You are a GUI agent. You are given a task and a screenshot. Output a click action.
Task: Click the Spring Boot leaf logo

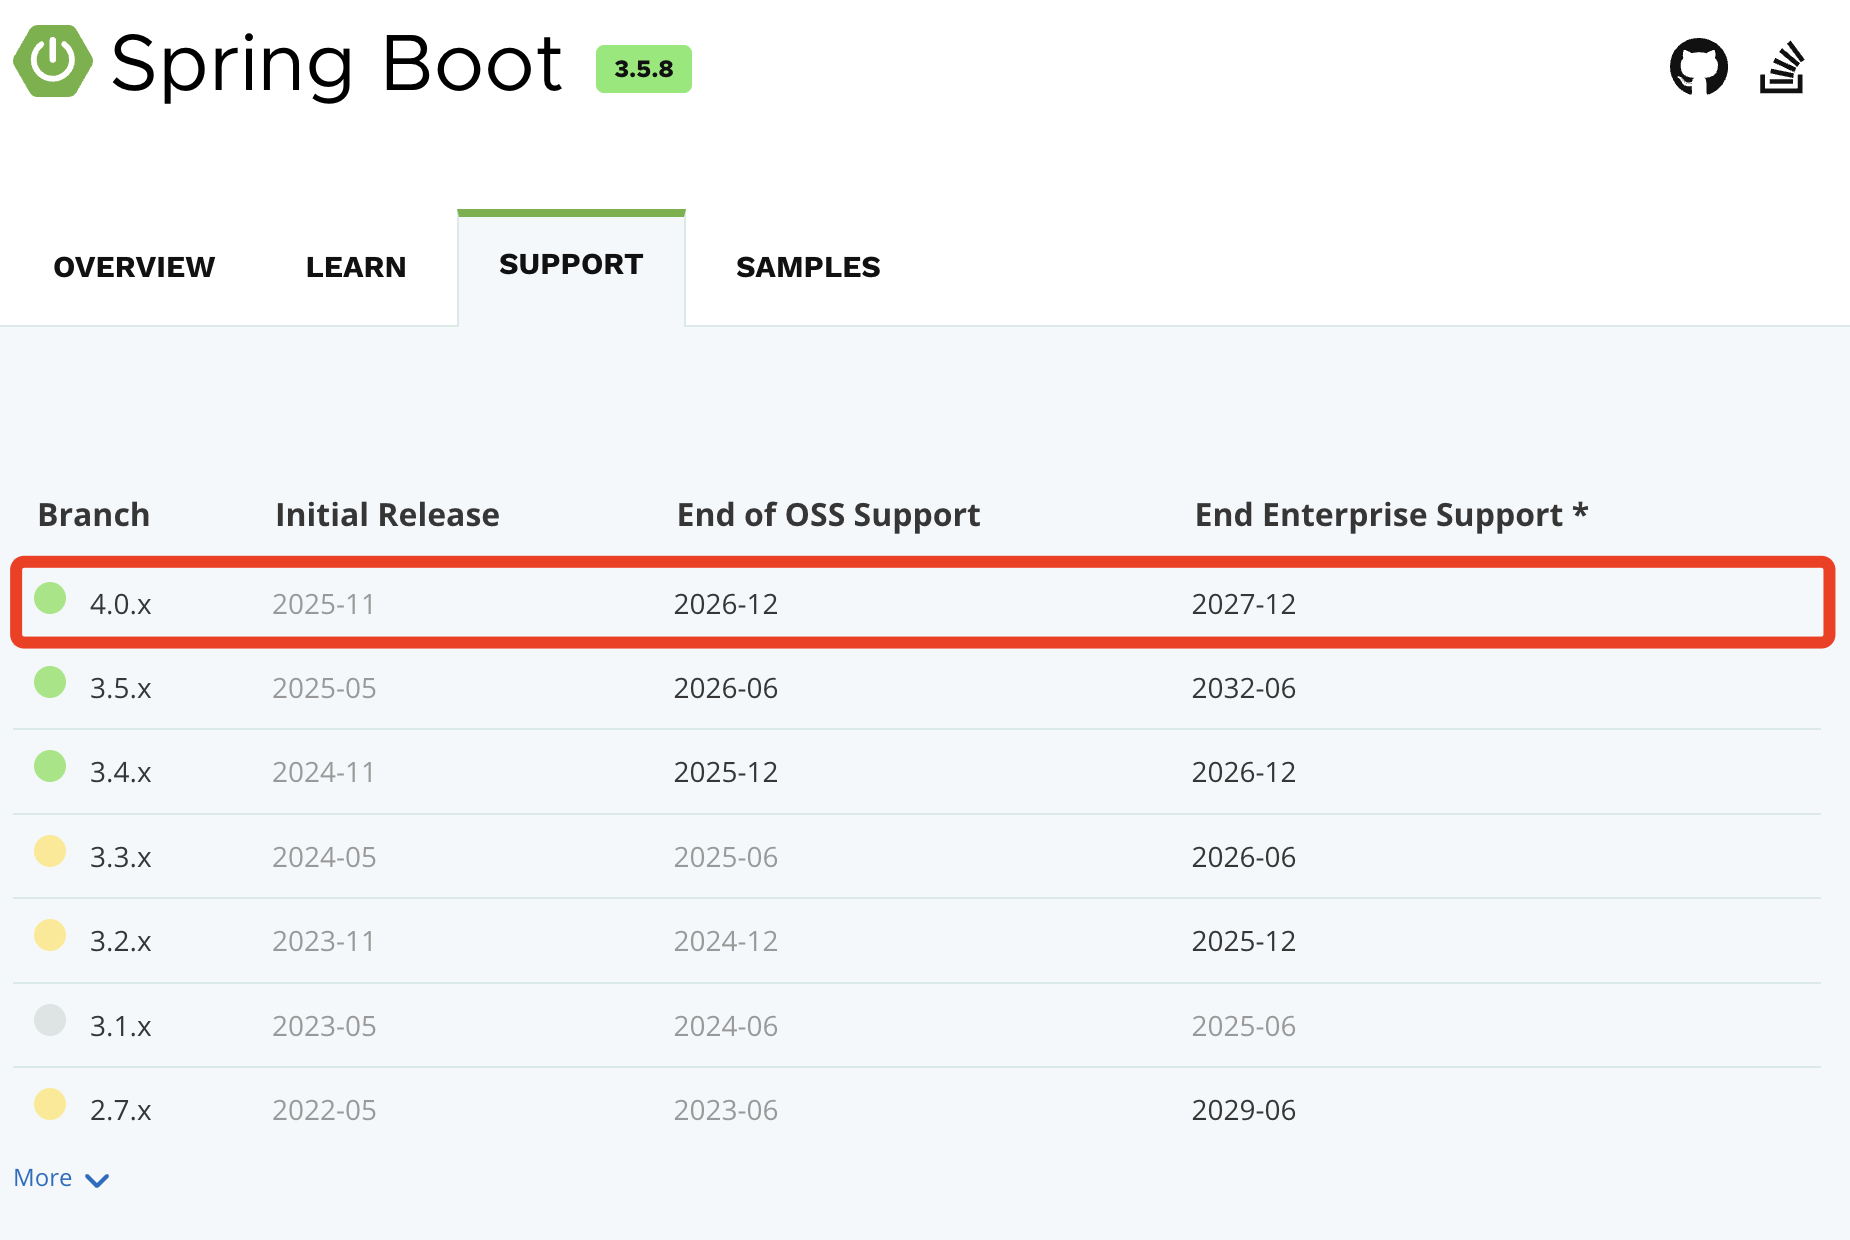(51, 62)
